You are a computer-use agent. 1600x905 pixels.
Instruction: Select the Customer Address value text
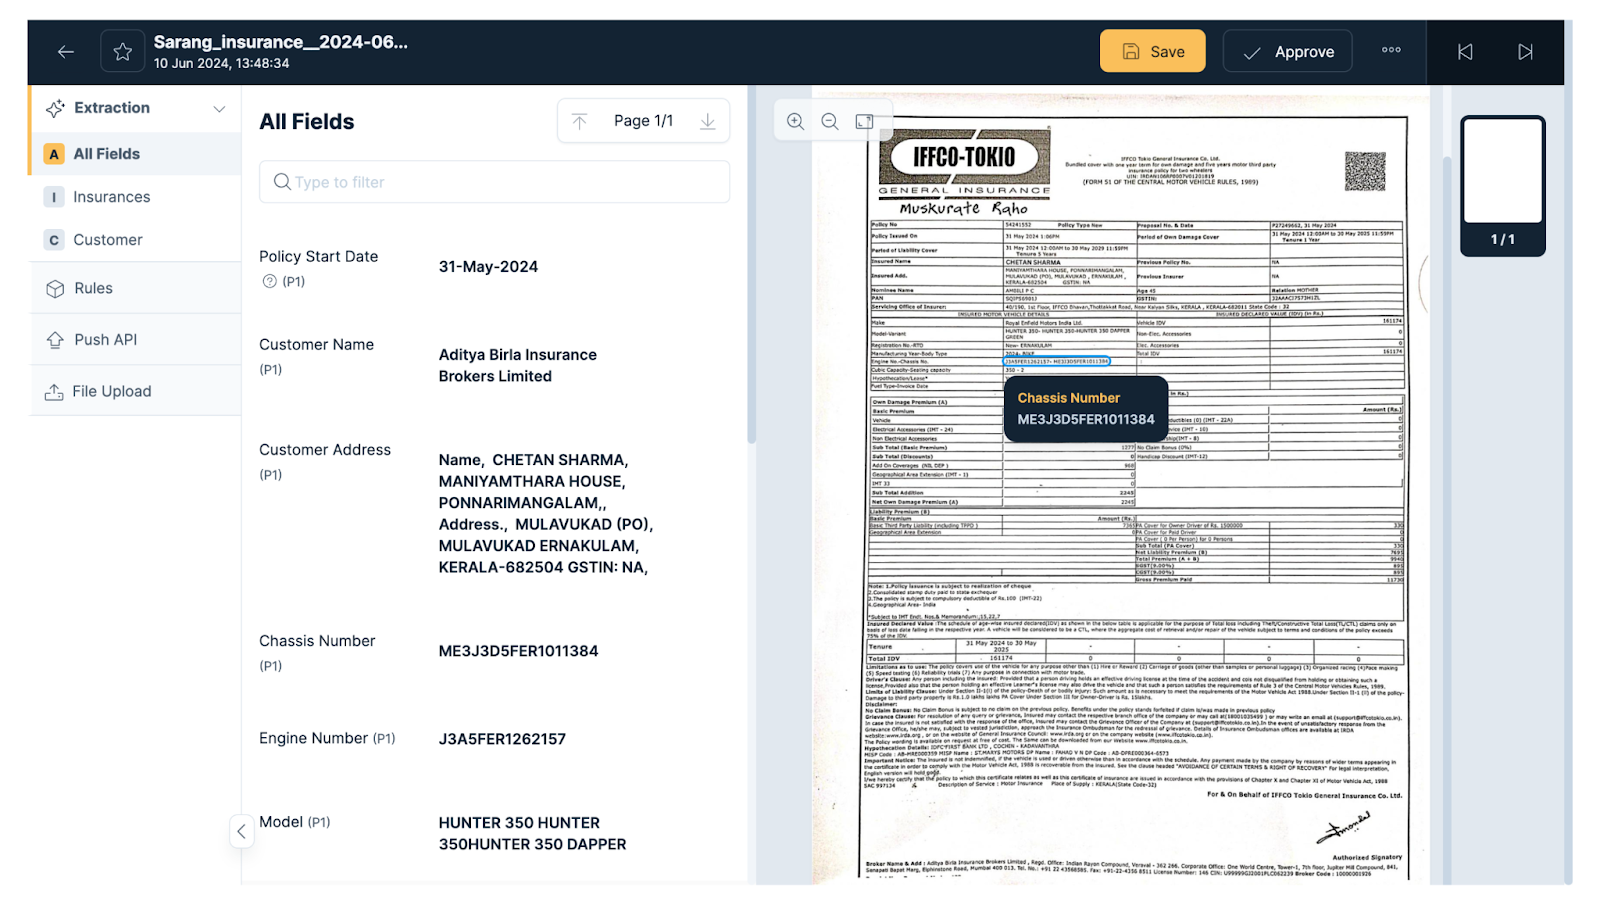545,514
